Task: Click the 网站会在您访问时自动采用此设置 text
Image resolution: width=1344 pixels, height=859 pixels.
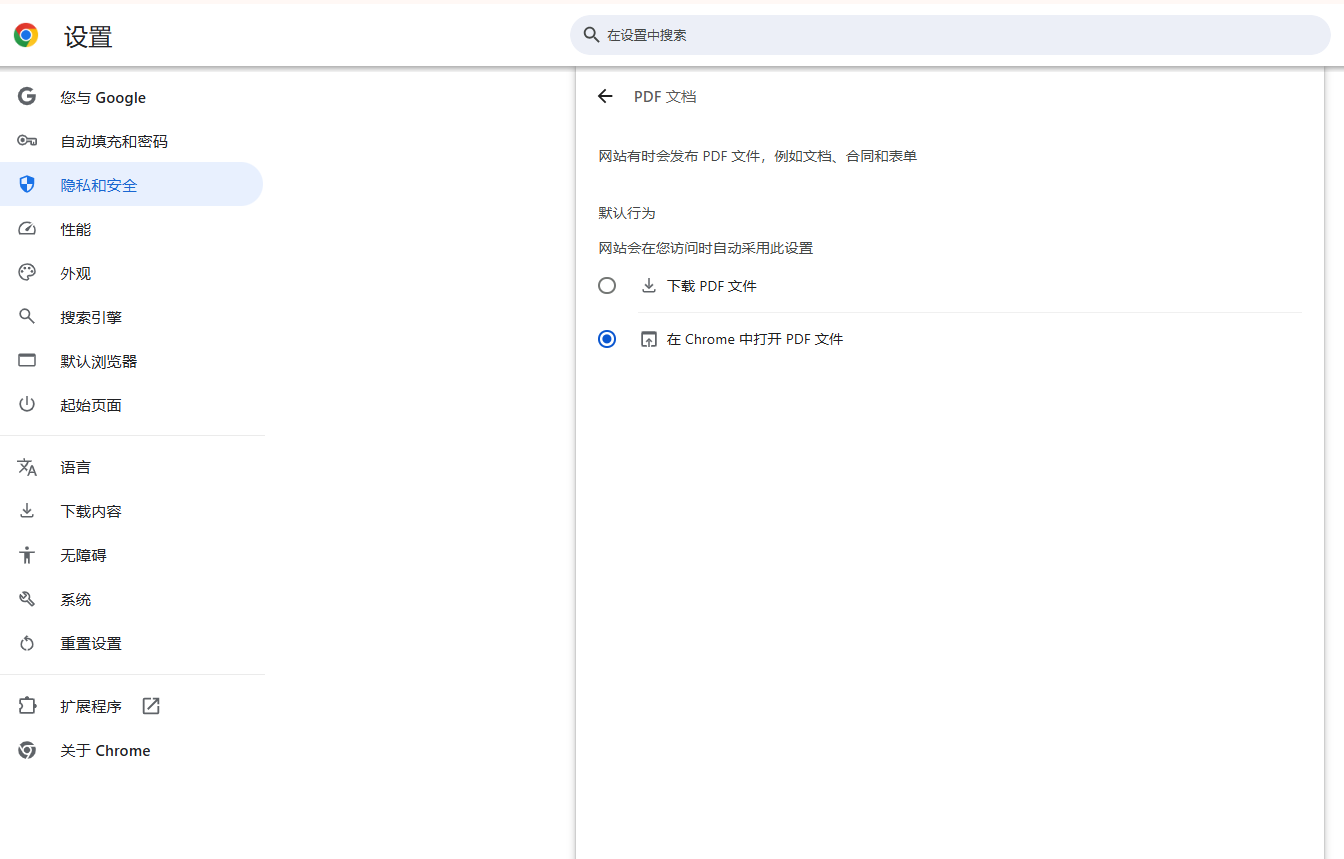Action: [x=706, y=248]
